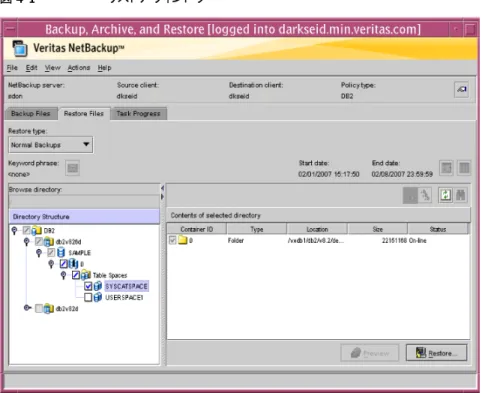Click the keyword phrase icon button
Viewport: 482px width, 393px height.
click(x=72, y=168)
